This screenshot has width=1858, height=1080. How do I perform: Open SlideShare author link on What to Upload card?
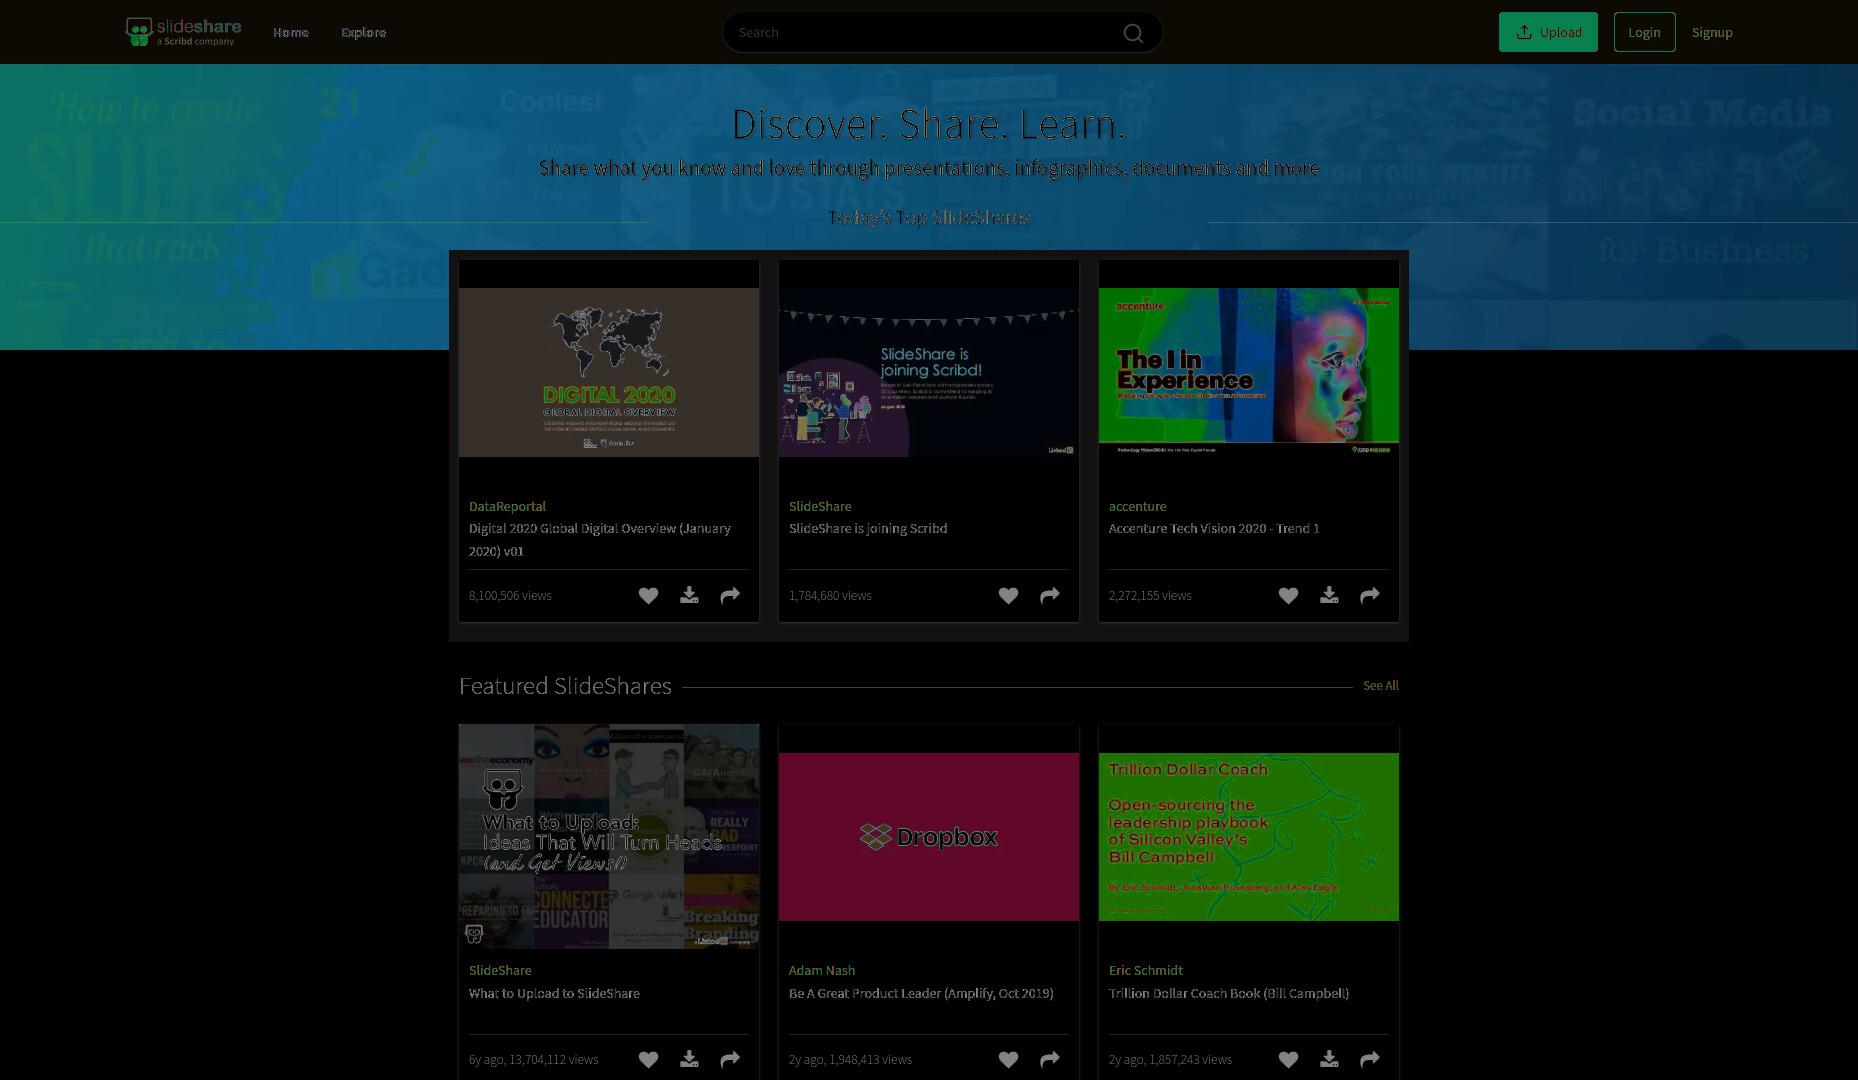point(500,971)
